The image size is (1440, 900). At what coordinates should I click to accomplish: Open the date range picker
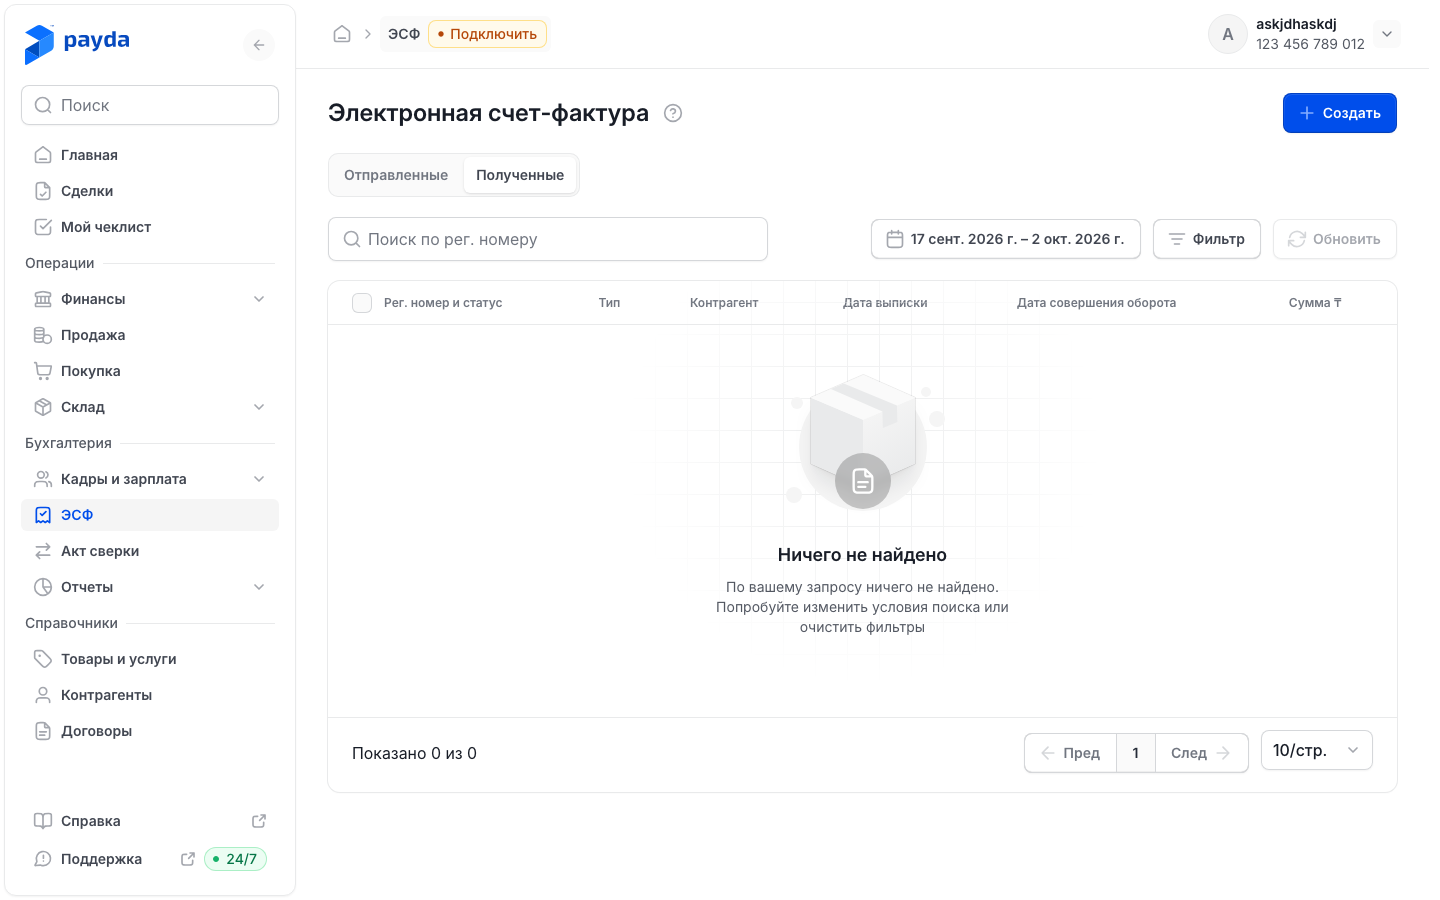1006,239
